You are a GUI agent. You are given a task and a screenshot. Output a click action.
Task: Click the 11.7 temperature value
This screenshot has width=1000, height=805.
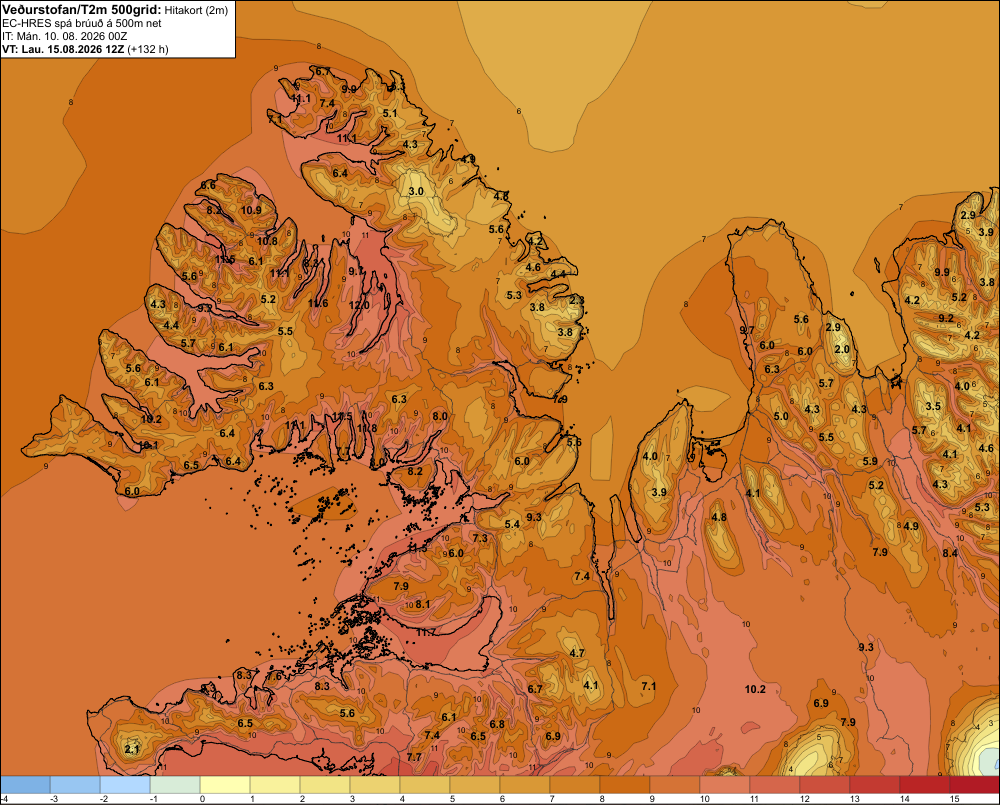(x=426, y=632)
